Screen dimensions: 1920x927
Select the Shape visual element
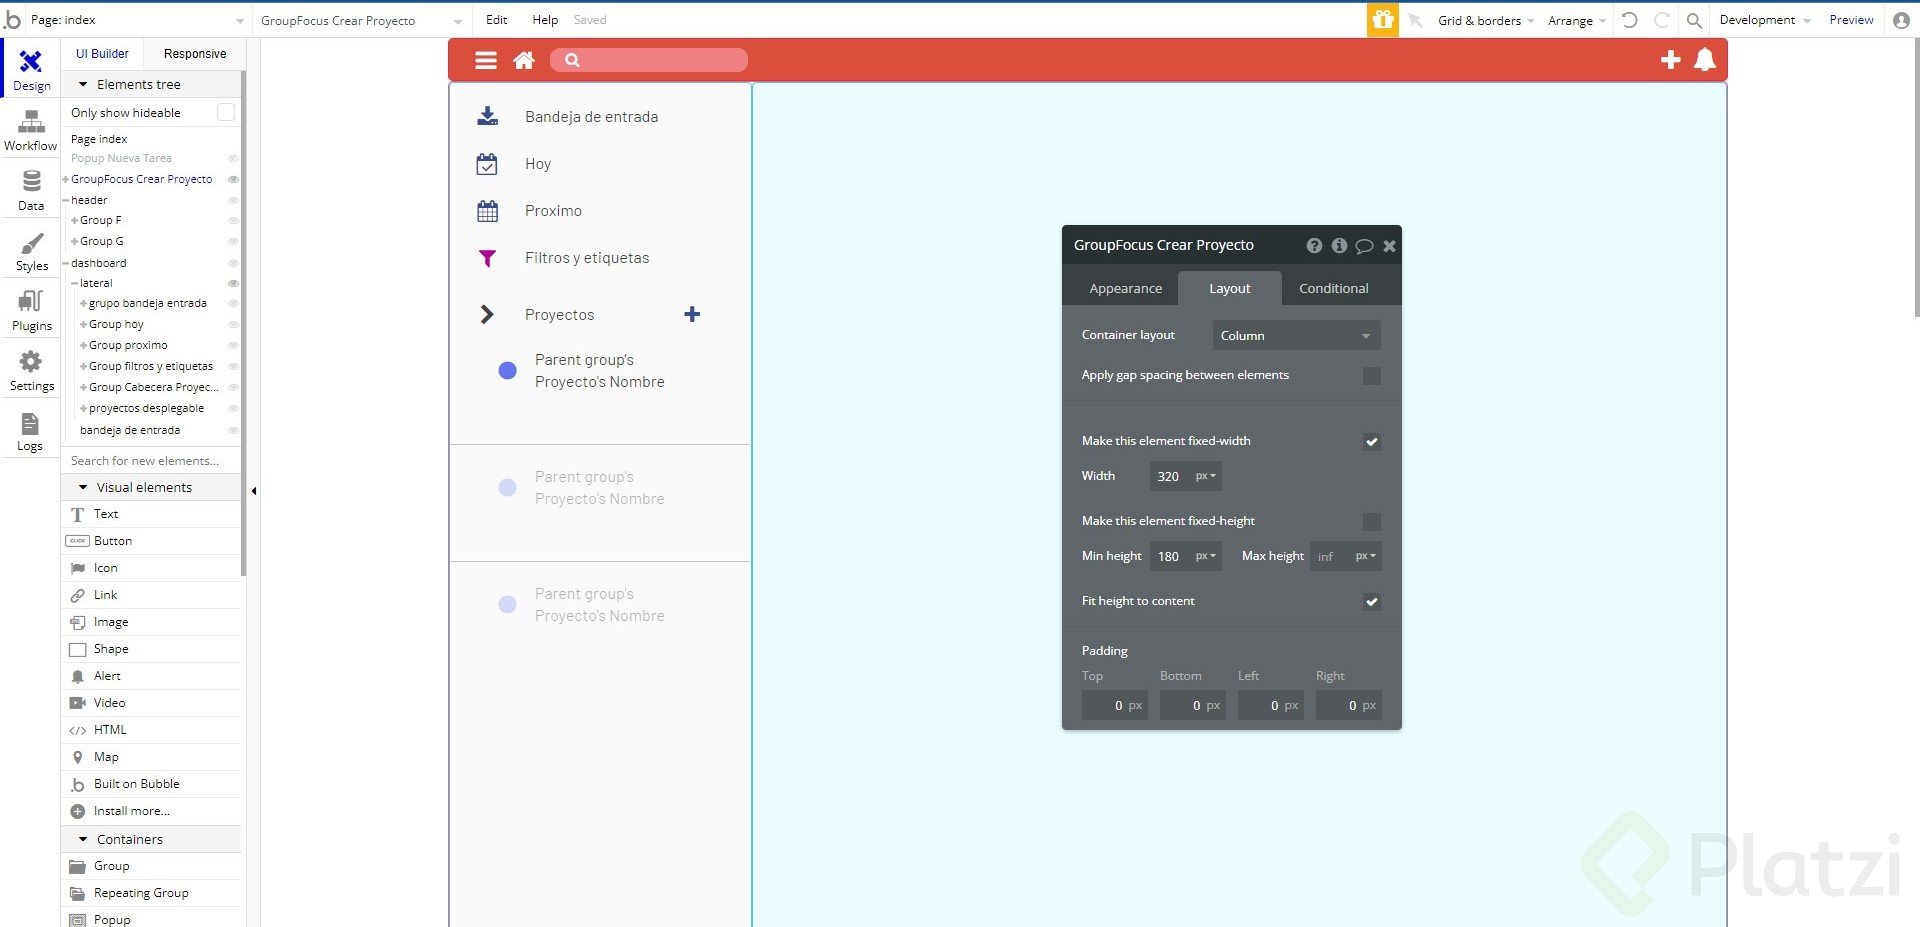coord(111,649)
